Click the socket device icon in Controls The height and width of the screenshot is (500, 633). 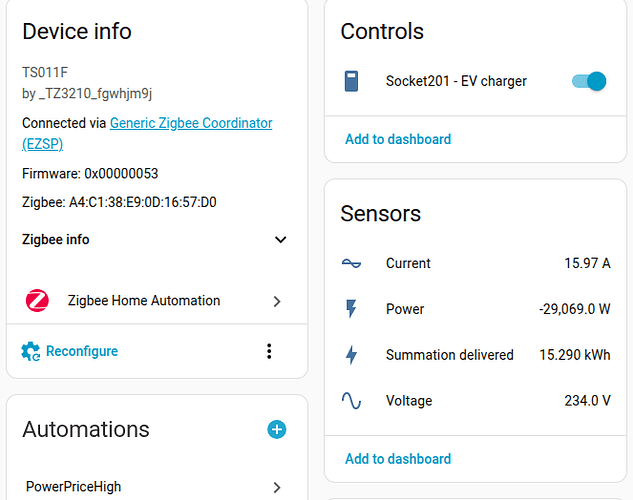click(x=351, y=81)
